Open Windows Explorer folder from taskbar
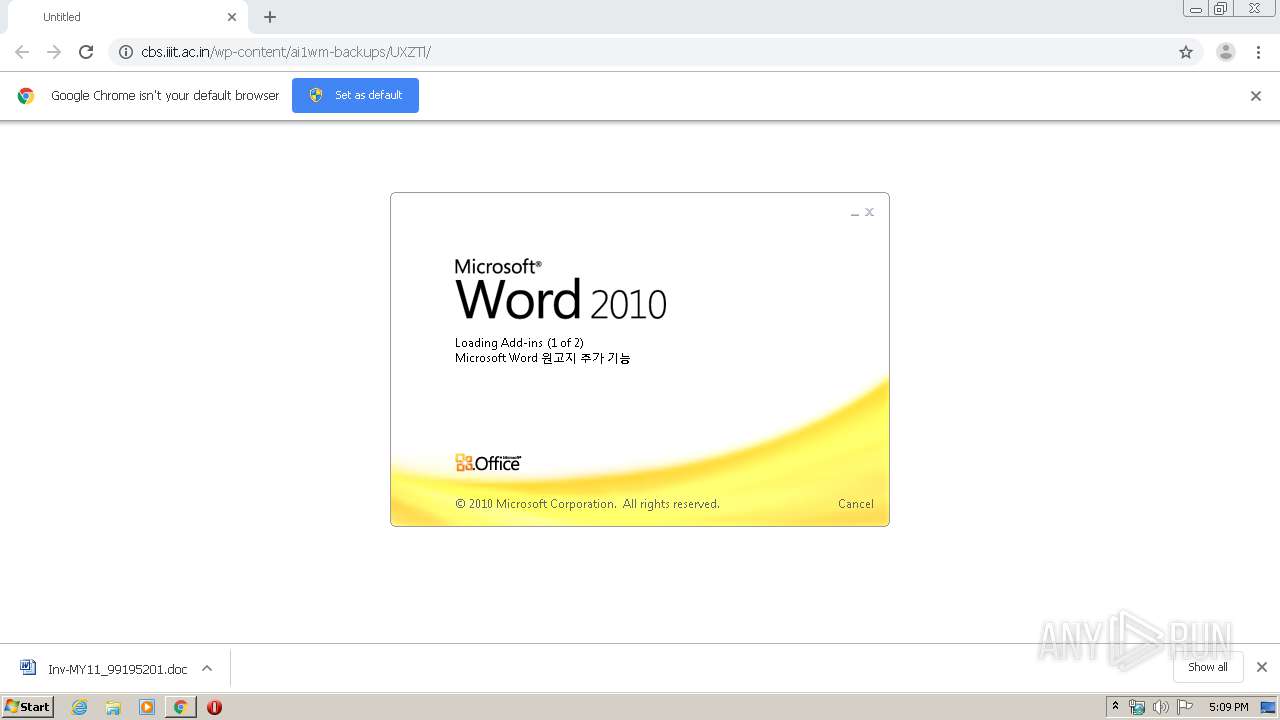This screenshot has height=720, width=1280. pyautogui.click(x=113, y=707)
